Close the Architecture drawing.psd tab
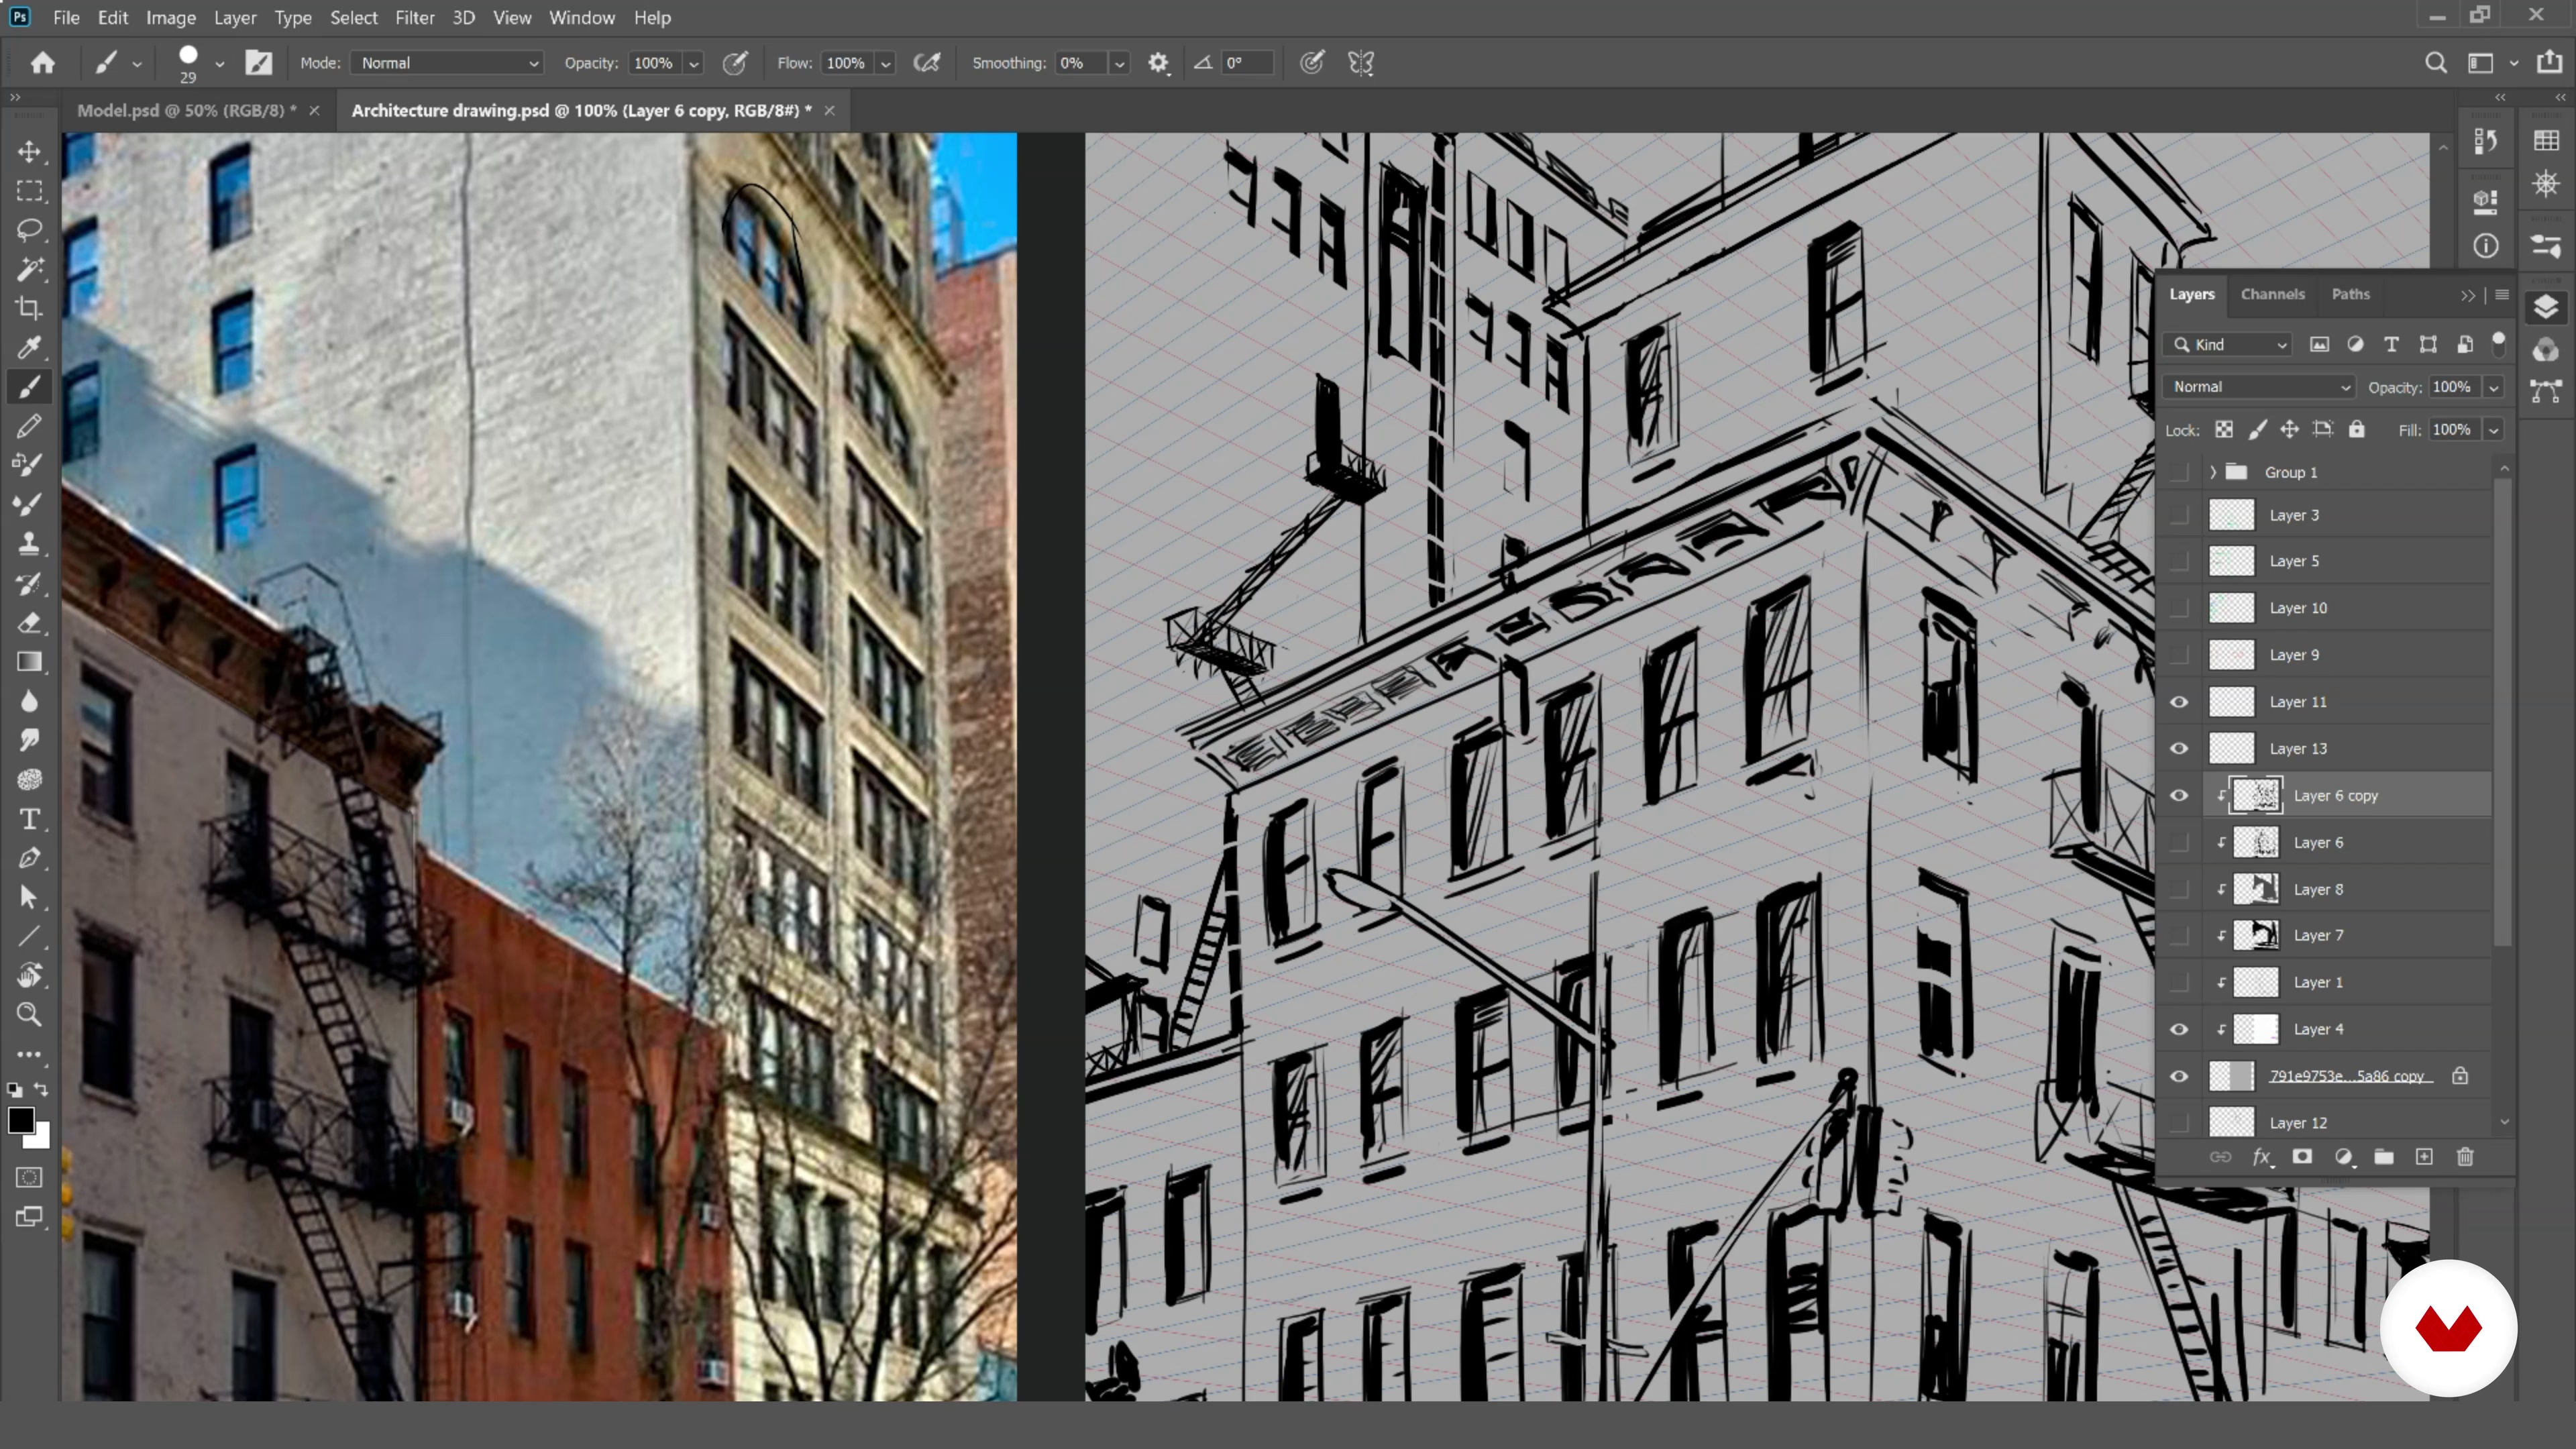 tap(829, 110)
